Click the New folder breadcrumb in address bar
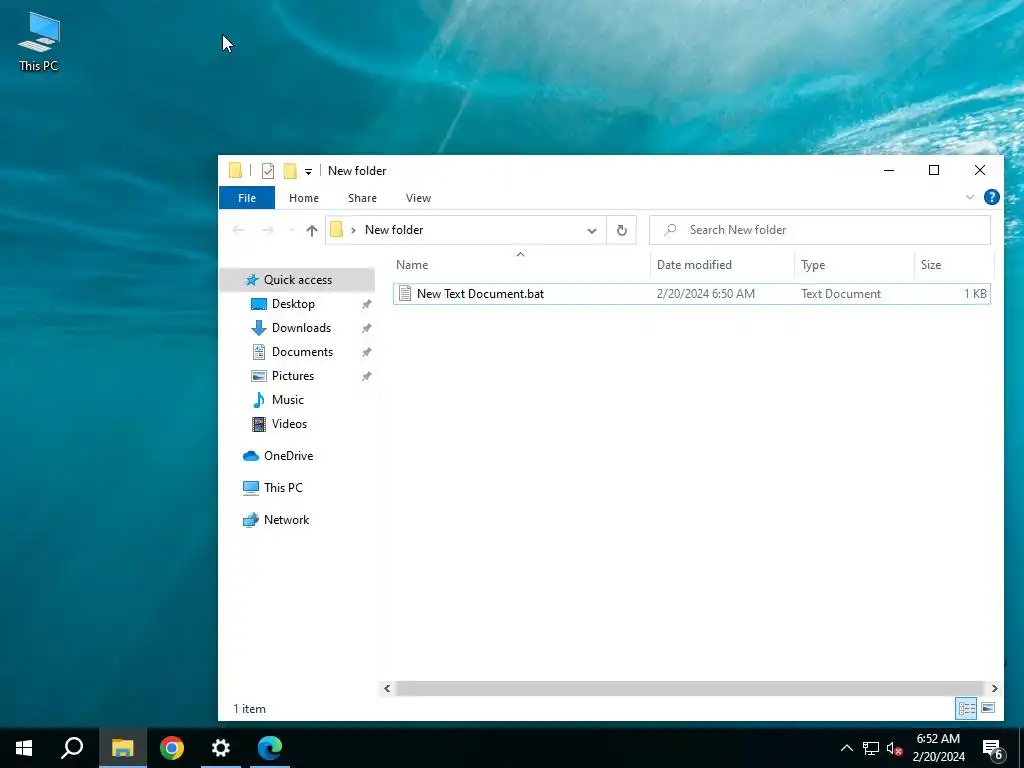 (394, 230)
